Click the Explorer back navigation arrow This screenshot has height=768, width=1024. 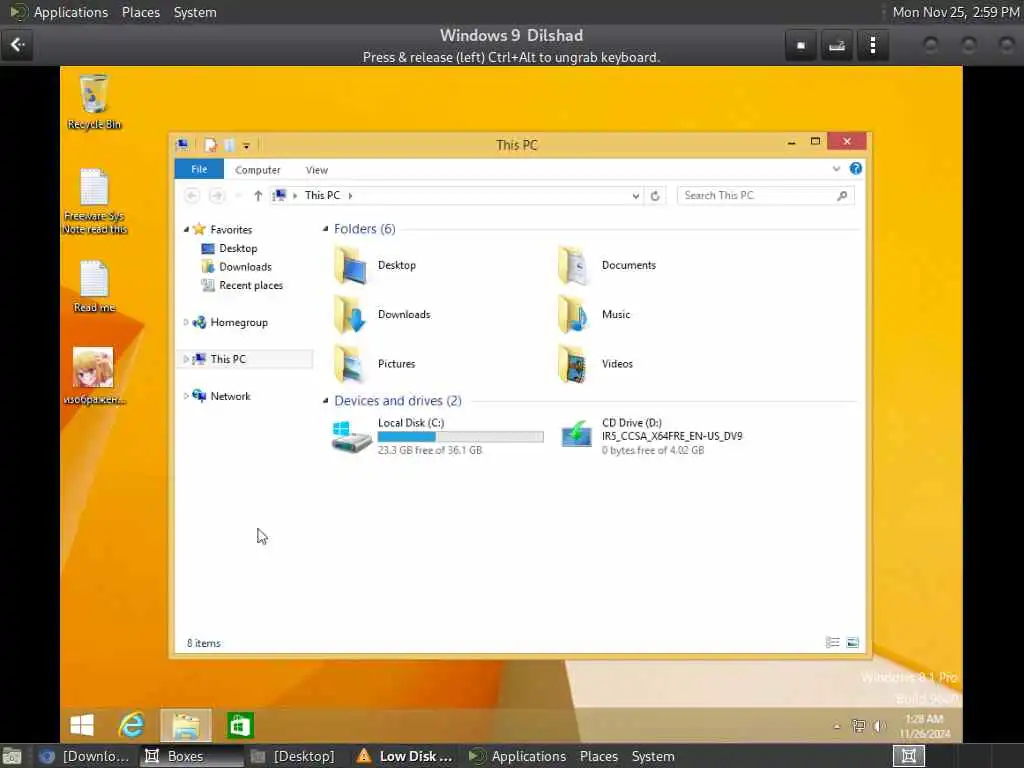tap(192, 195)
